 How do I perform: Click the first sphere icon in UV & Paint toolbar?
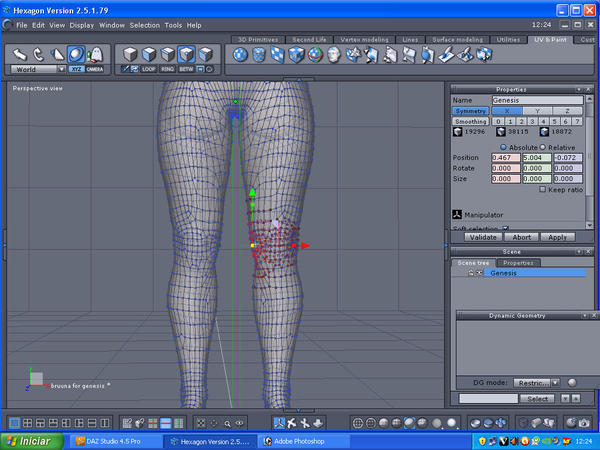pyautogui.click(x=239, y=53)
